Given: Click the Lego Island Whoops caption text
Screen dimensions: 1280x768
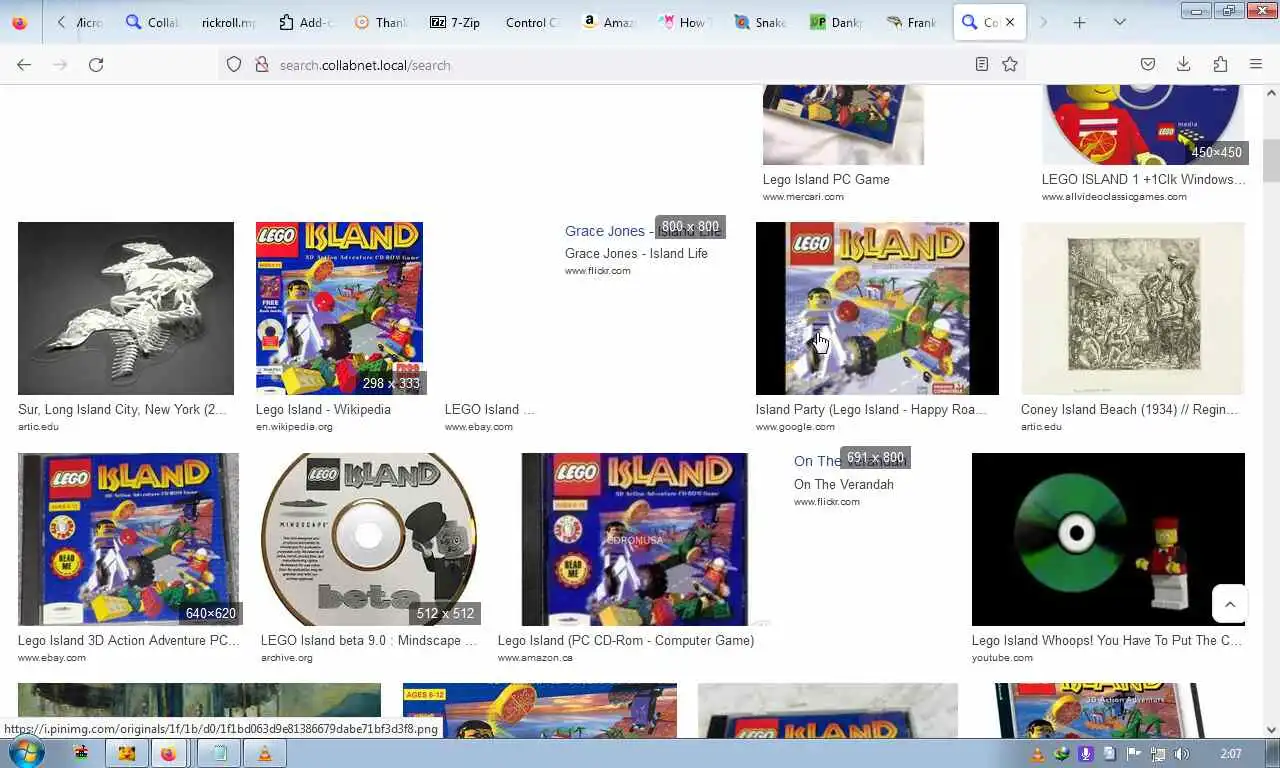Looking at the screenshot, I should point(1107,640).
